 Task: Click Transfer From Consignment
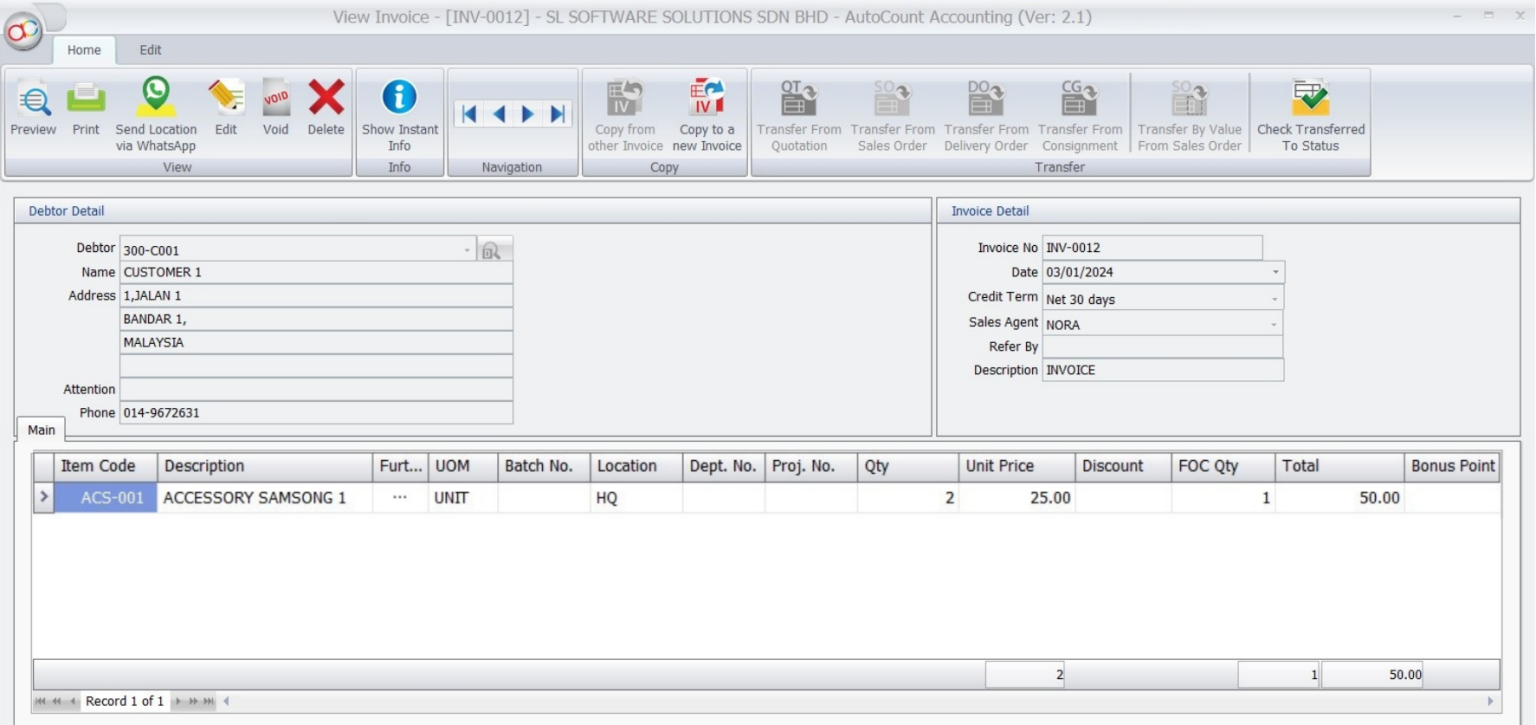coord(1080,115)
